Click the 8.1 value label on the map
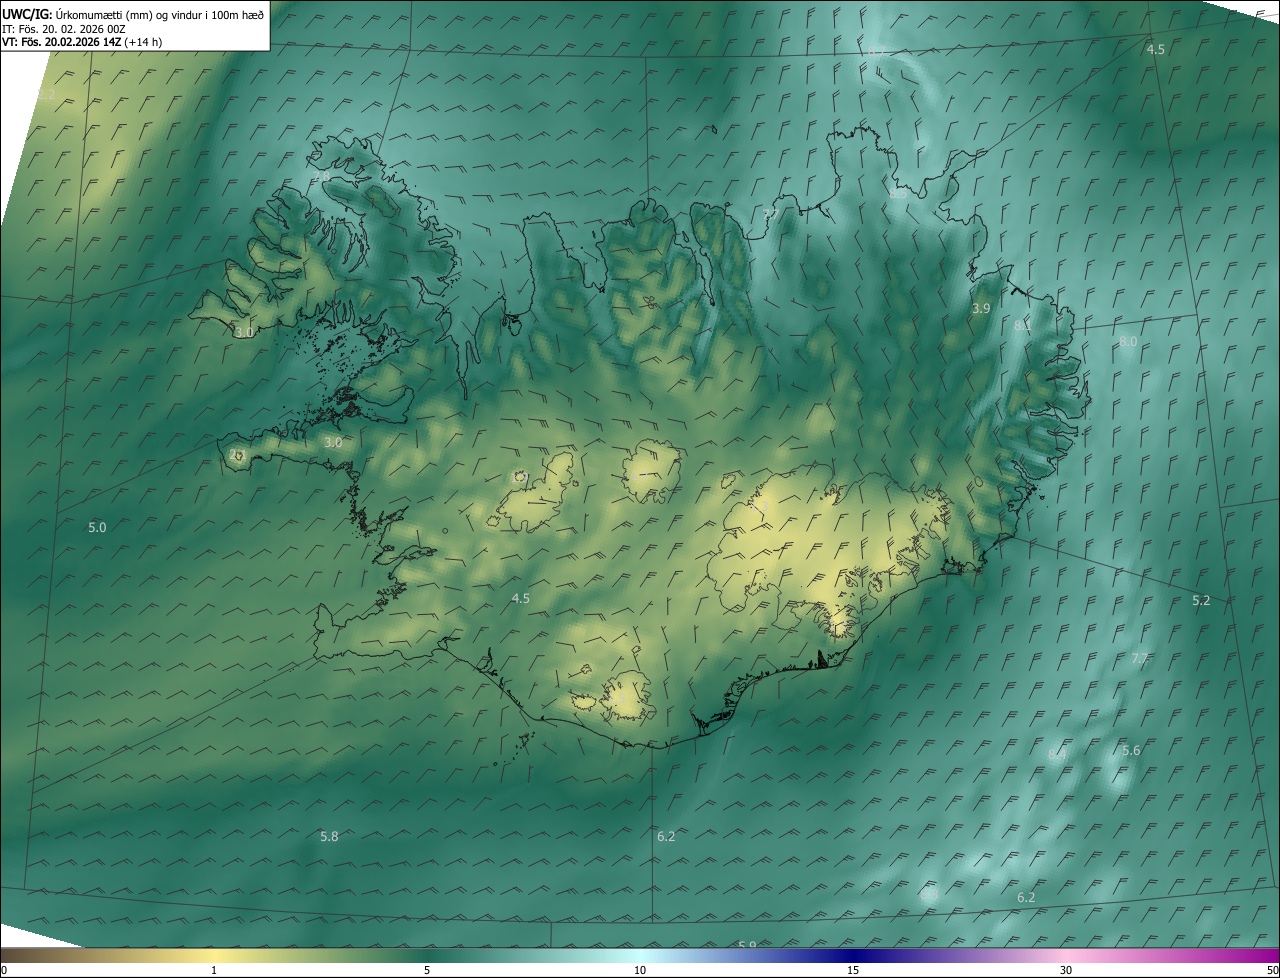This screenshot has height=978, width=1280. tap(1023, 325)
